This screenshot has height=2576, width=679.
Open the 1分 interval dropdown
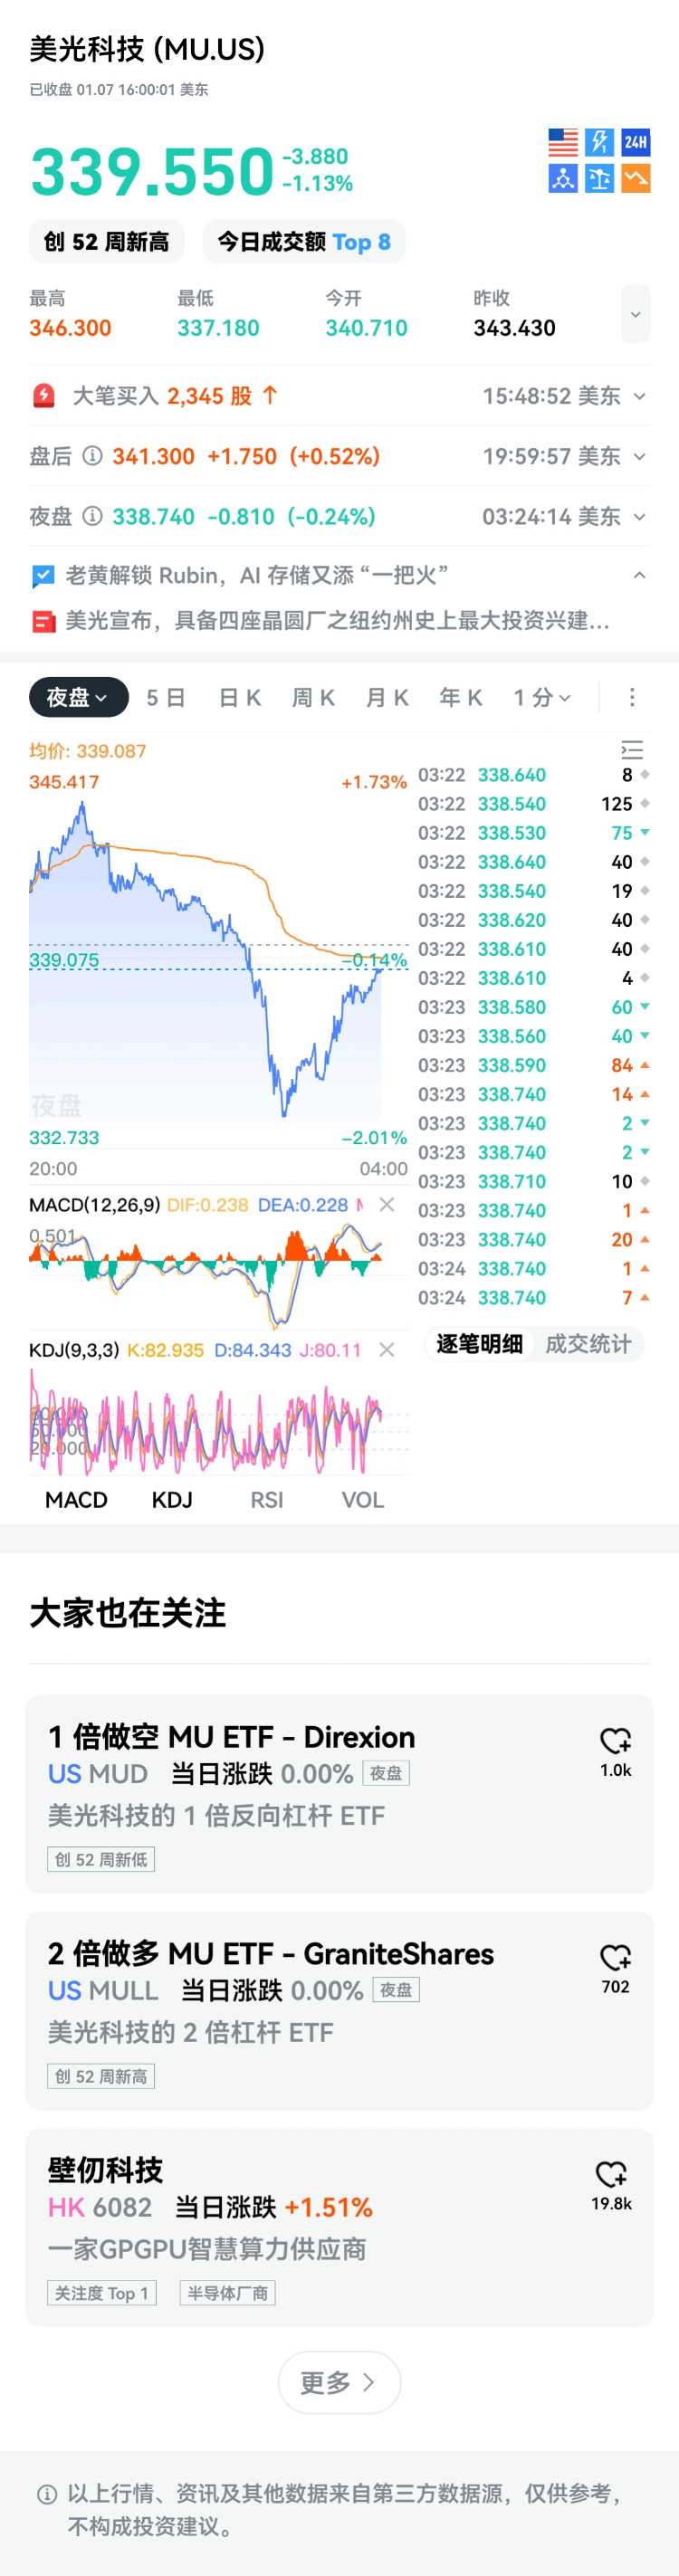(x=543, y=697)
